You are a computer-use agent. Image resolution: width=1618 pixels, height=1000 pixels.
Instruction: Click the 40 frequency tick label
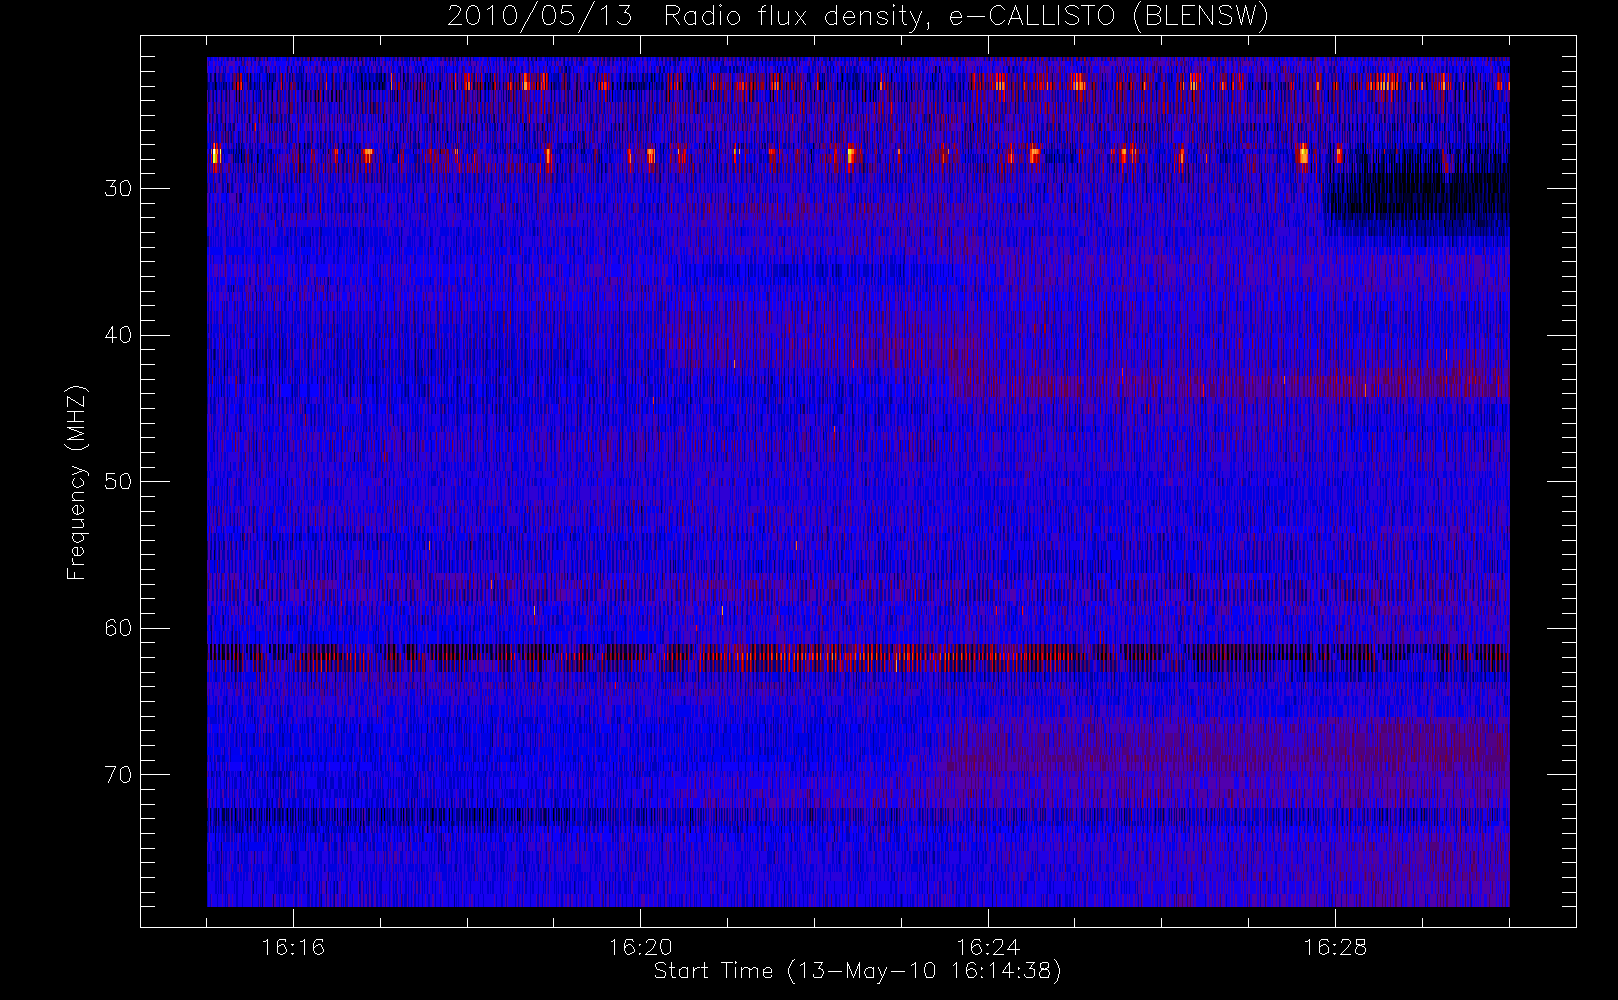[x=118, y=335]
